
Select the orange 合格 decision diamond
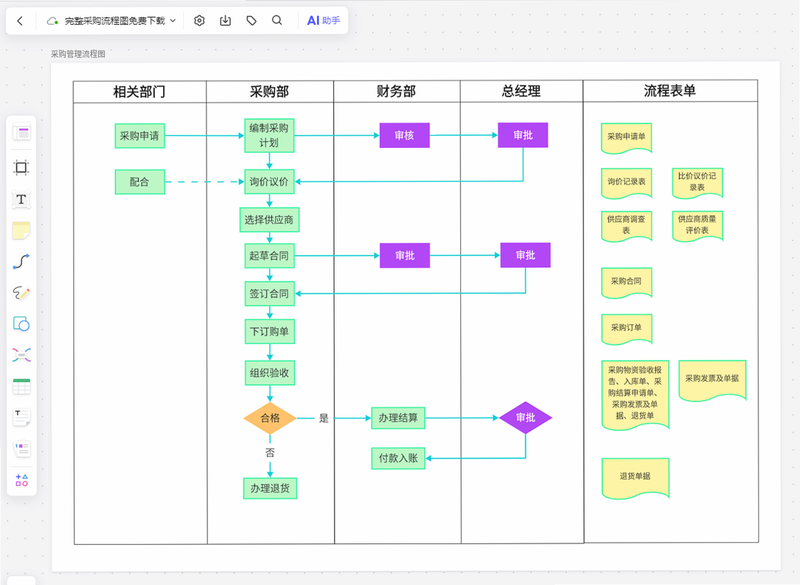[270, 418]
